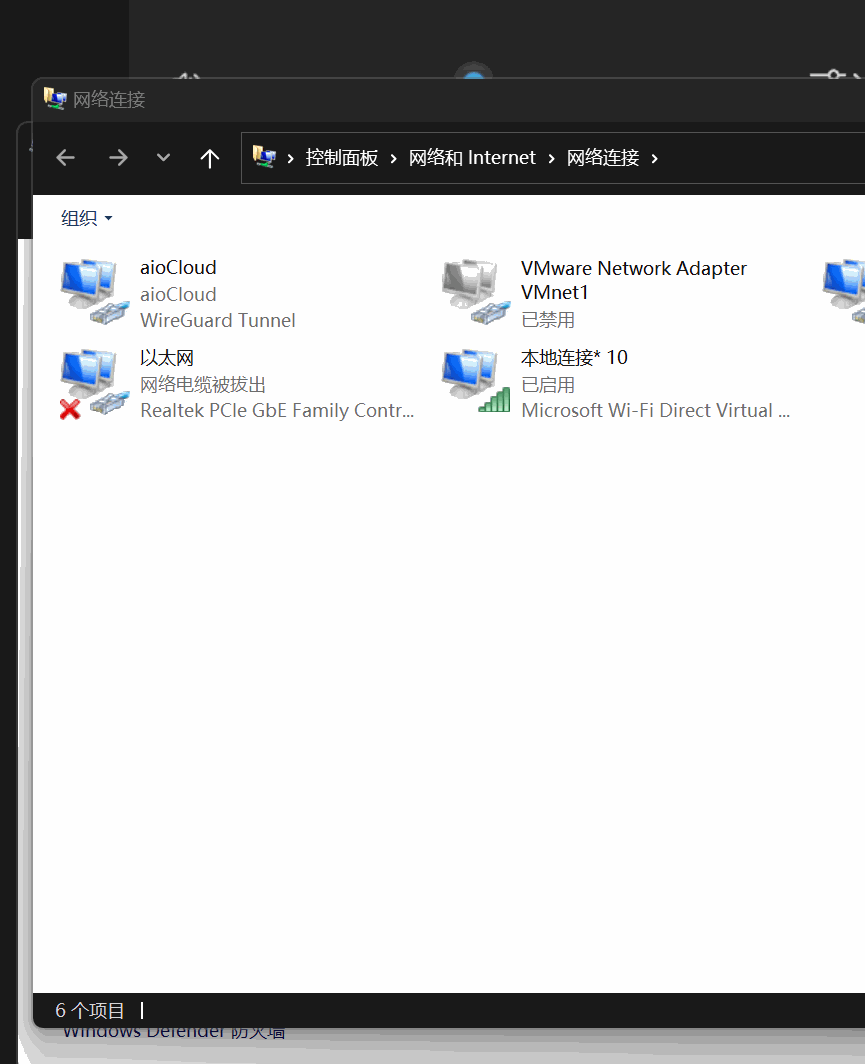Screen dimensions: 865x1064
Task: Expand the chevron after 网络和 Internet
Action: point(552,158)
